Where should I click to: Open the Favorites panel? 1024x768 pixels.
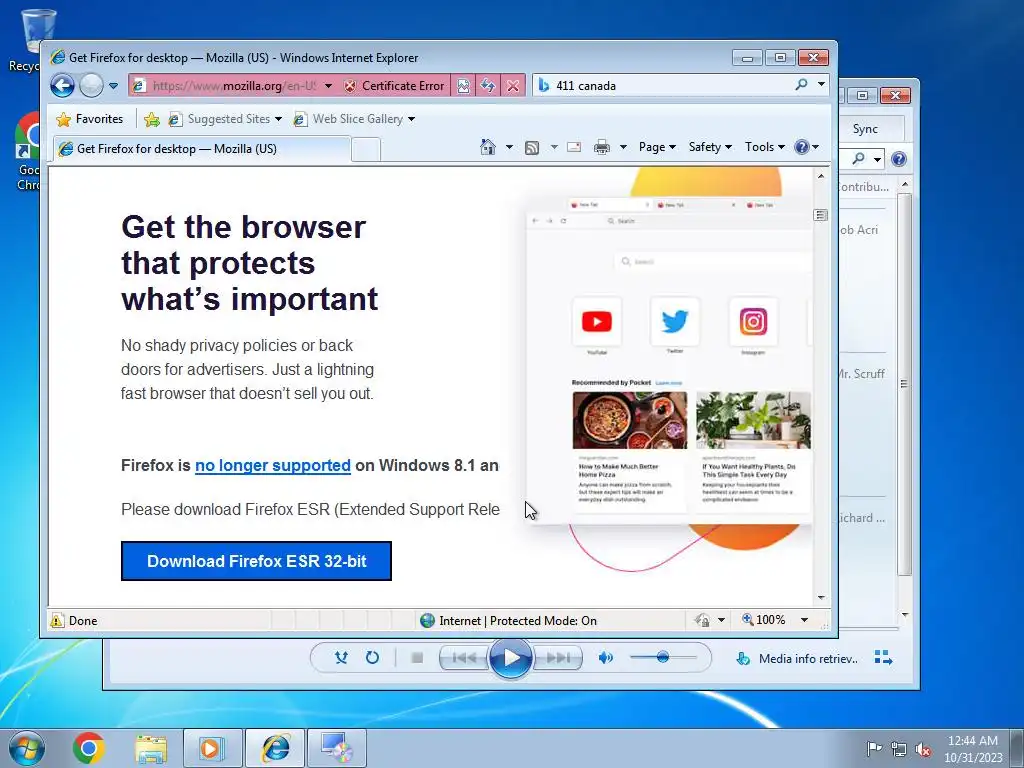(x=89, y=119)
